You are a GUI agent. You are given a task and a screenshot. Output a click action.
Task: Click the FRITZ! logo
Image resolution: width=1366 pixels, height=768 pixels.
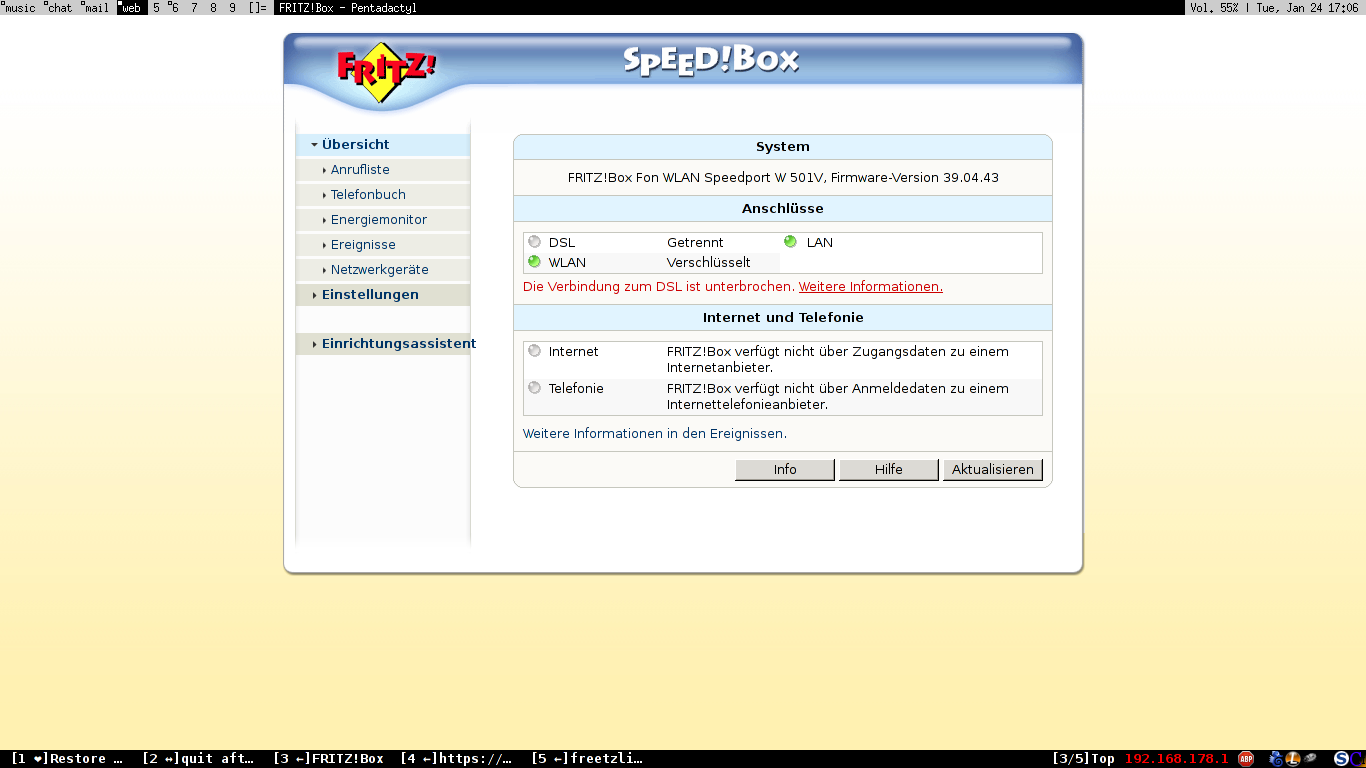click(x=387, y=71)
